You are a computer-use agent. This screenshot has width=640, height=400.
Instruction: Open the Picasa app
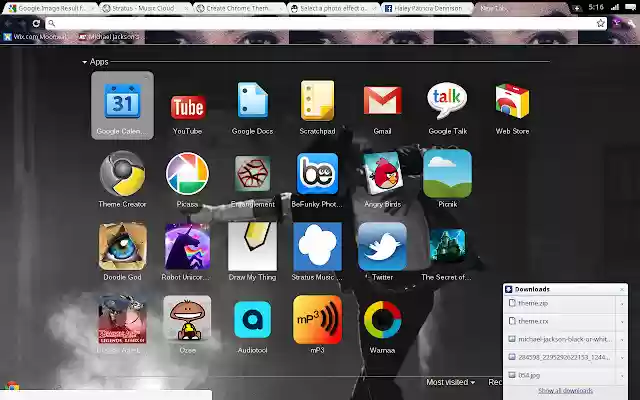pos(187,174)
